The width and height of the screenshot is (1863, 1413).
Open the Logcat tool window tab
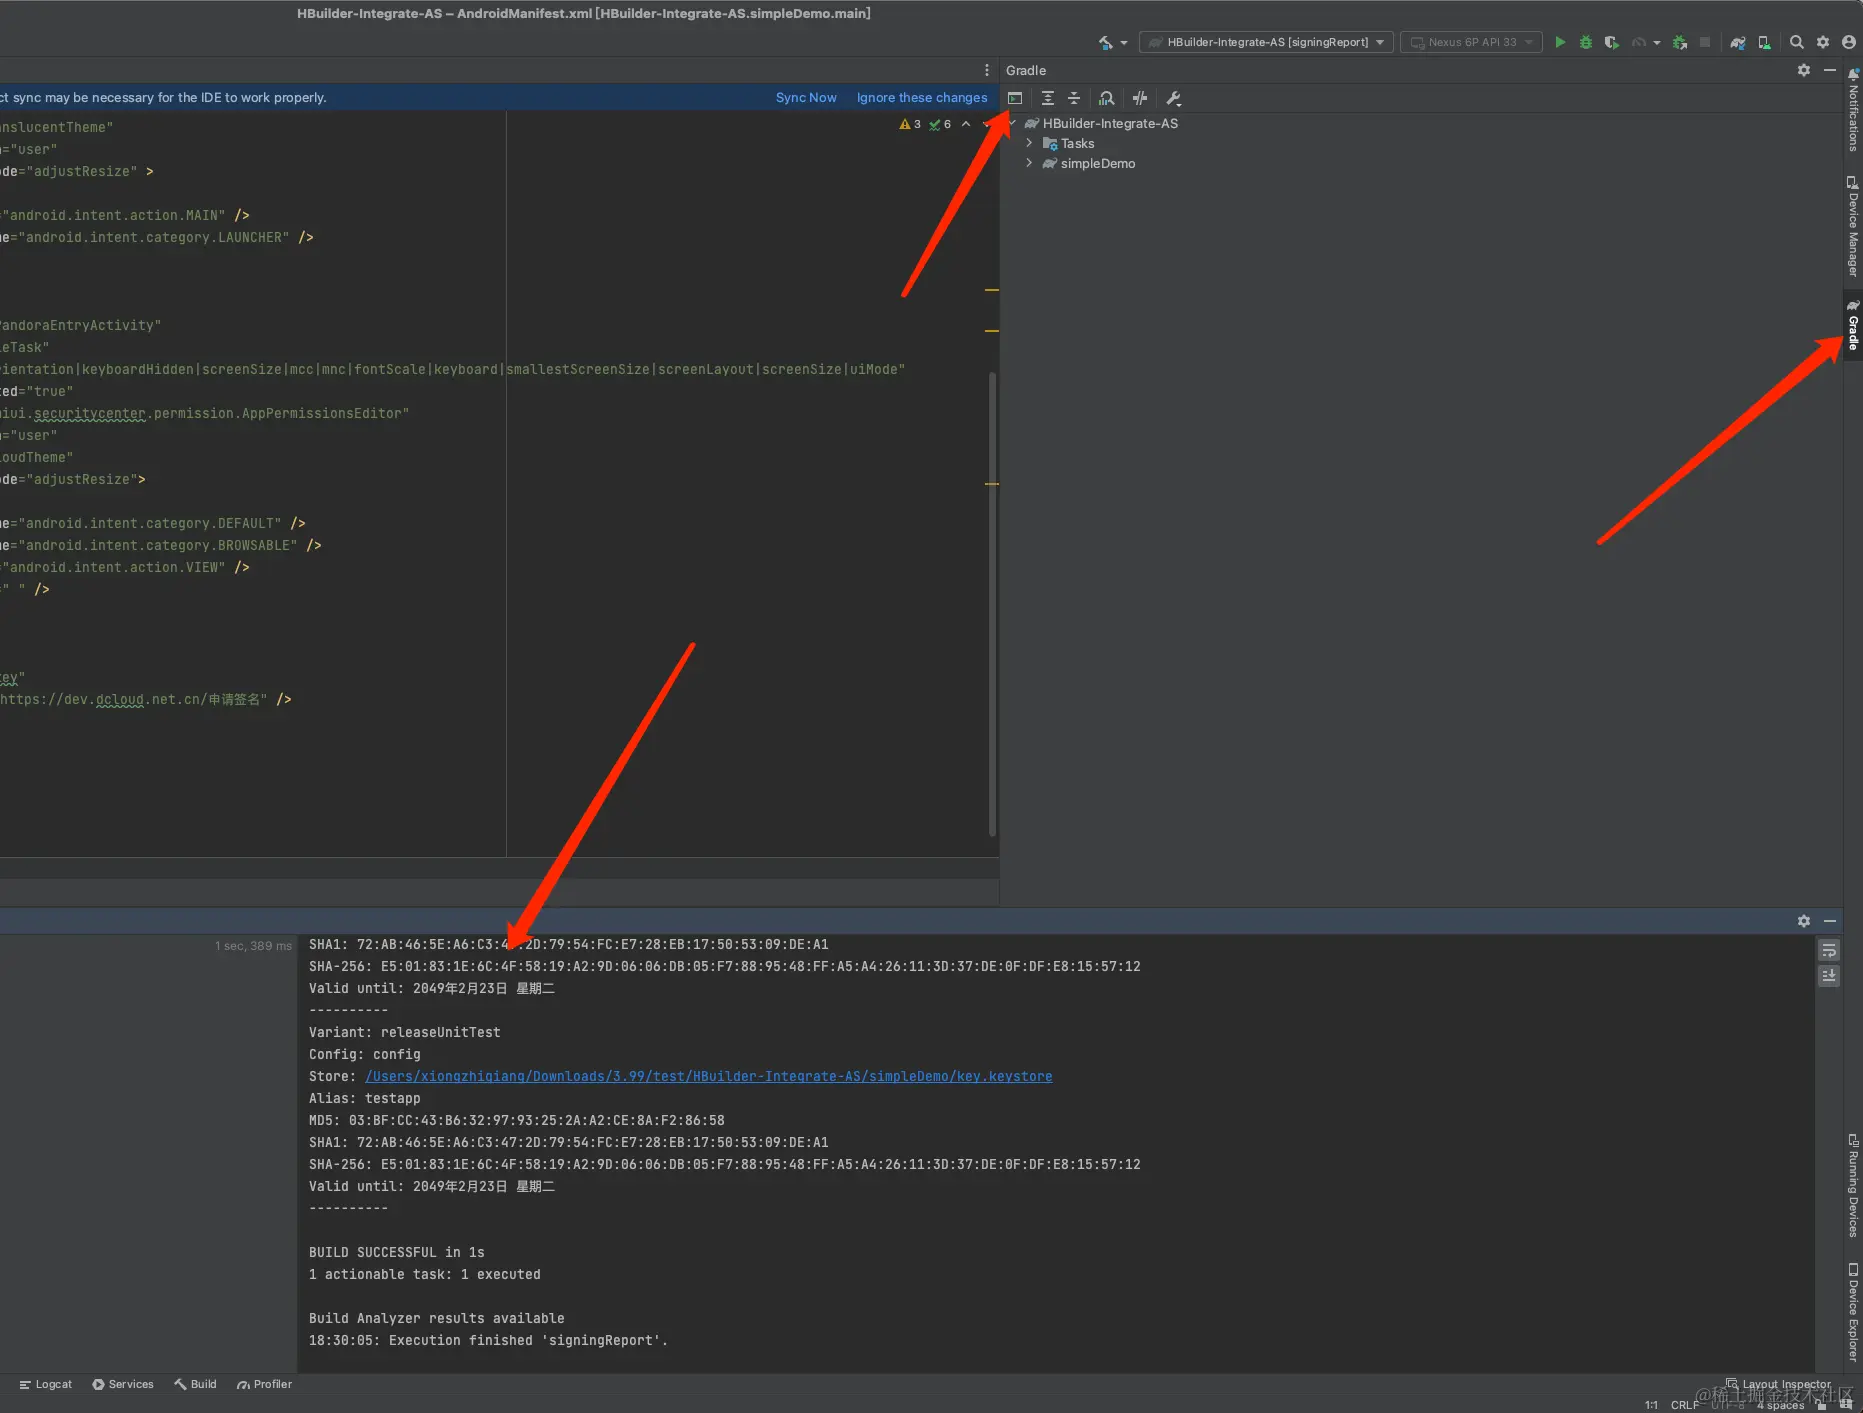click(46, 1384)
